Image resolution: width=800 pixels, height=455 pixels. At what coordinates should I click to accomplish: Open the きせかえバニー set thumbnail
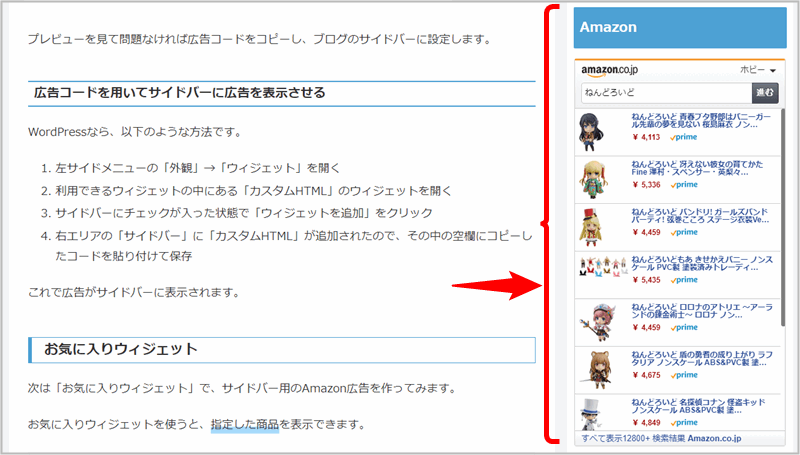coord(603,267)
